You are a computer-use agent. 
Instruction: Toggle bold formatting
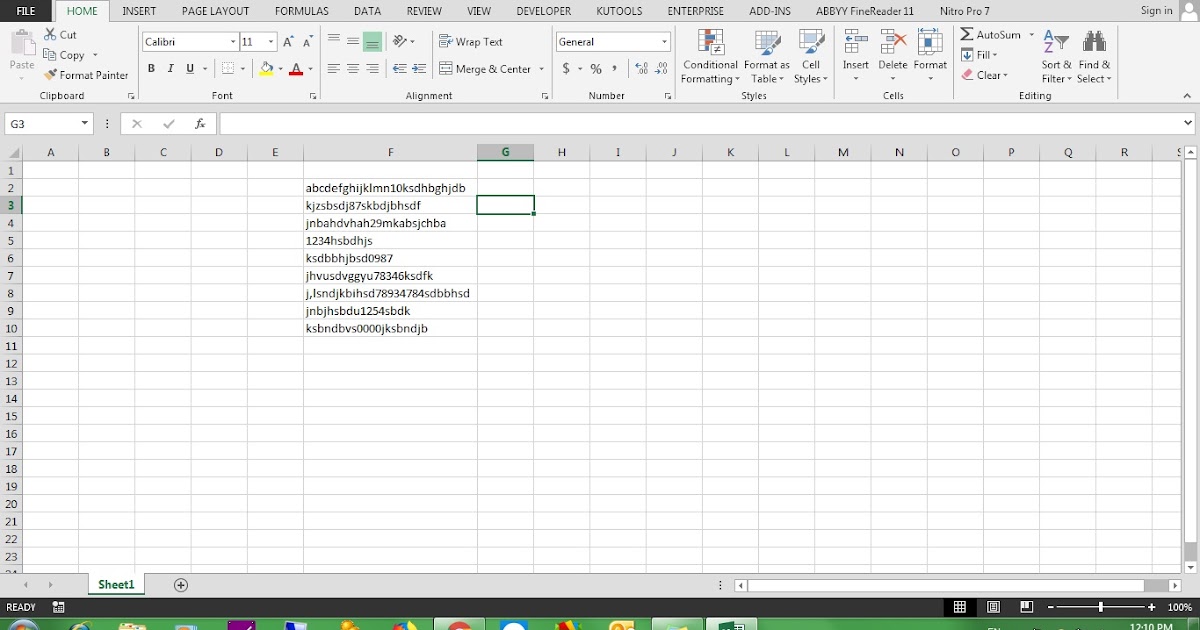tap(151, 68)
